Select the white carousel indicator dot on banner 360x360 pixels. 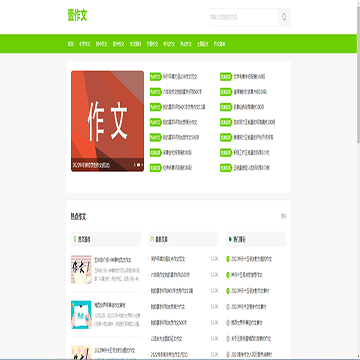139,165
